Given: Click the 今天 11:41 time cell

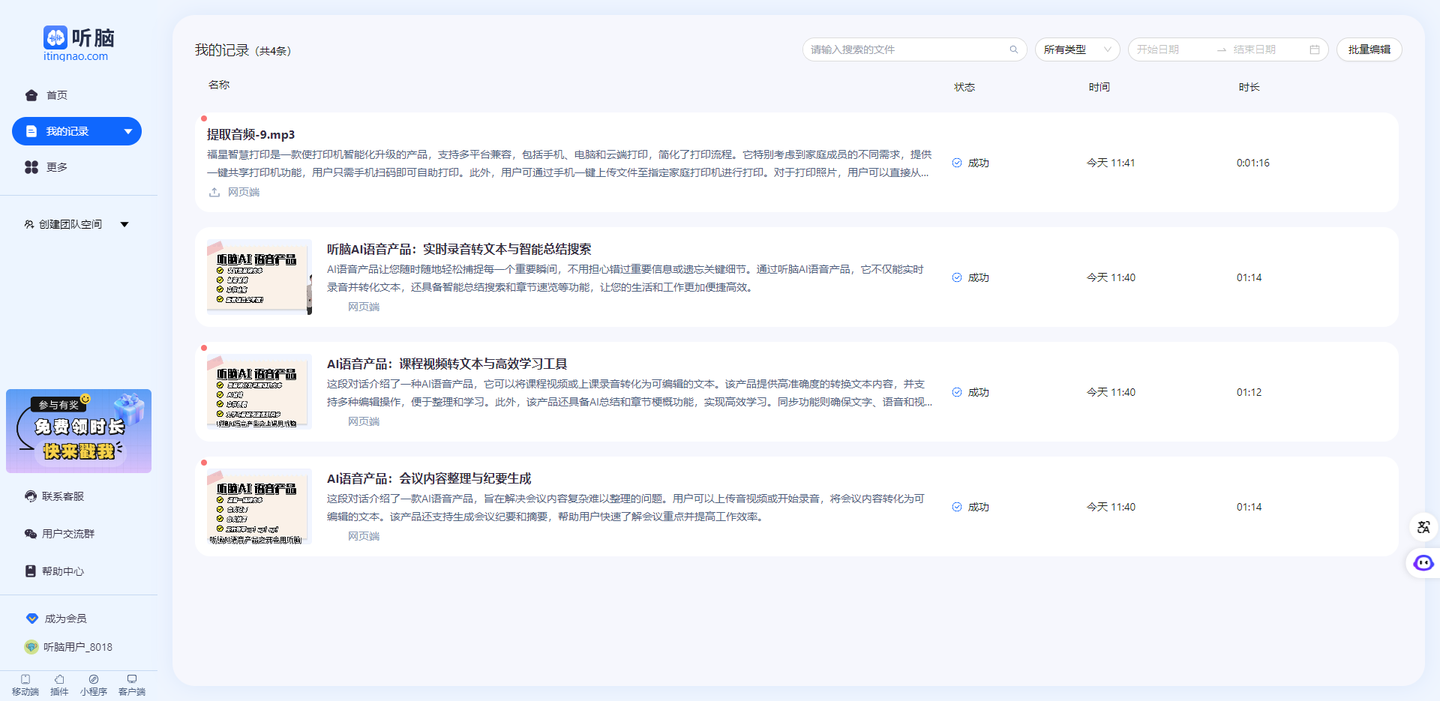Looking at the screenshot, I should pyautogui.click(x=1111, y=162).
